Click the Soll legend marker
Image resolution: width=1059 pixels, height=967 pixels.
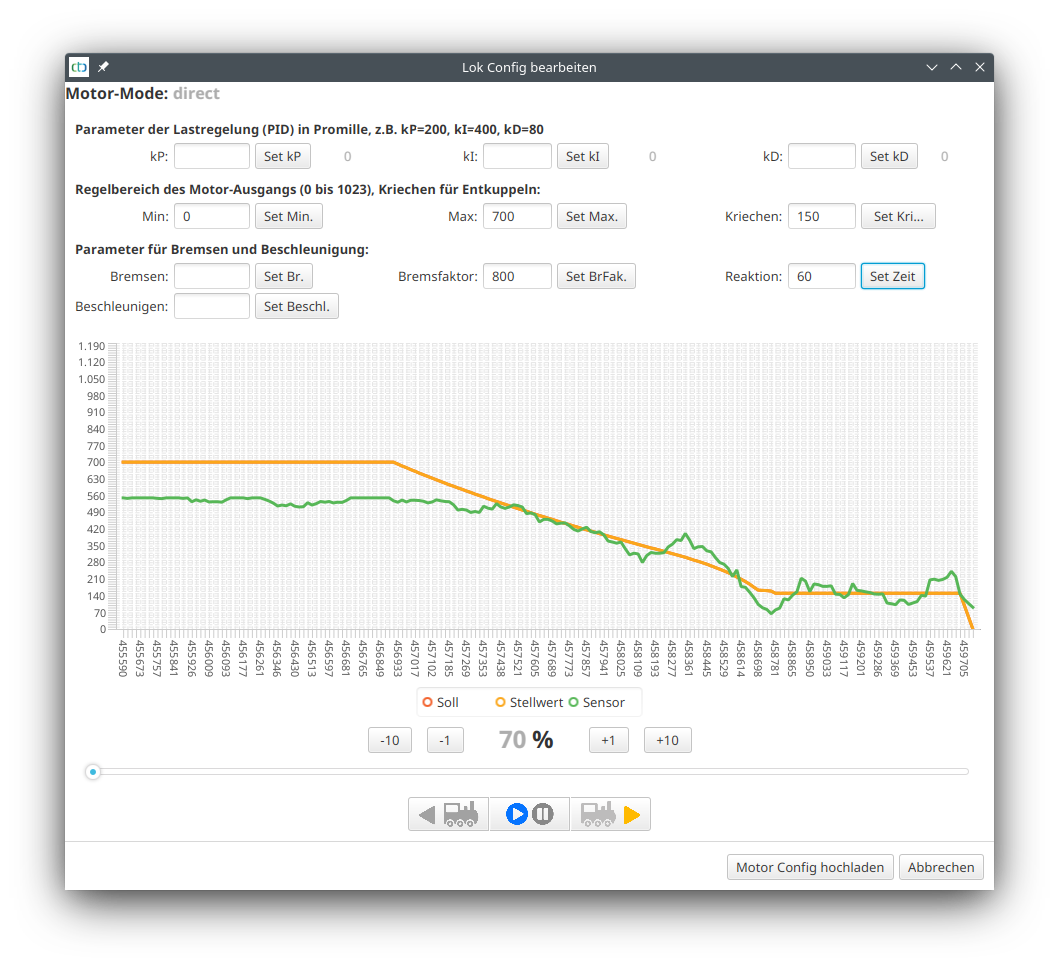click(428, 702)
